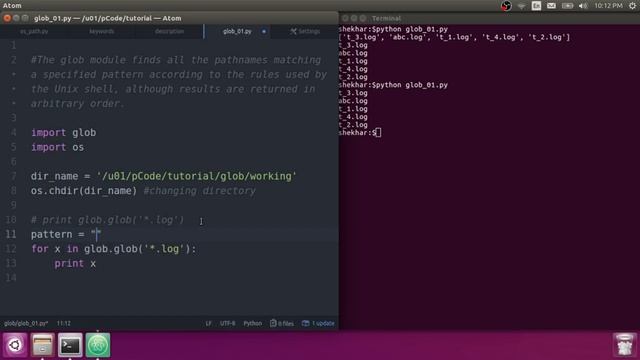Open the keyboard input language indicator
The width and height of the screenshot is (640, 360).
536,6
